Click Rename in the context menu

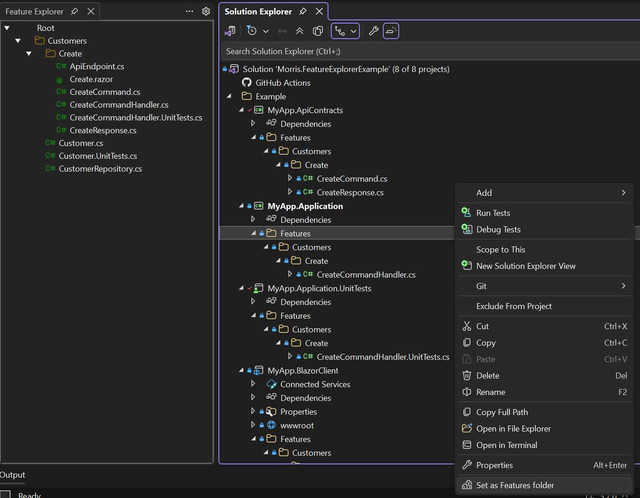544,392
